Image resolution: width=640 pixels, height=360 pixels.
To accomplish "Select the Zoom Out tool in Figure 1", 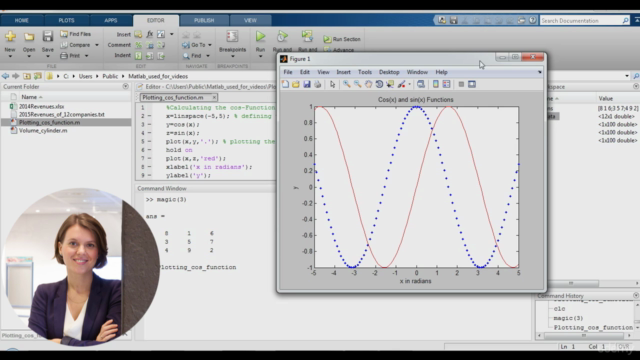I will coord(358,84).
